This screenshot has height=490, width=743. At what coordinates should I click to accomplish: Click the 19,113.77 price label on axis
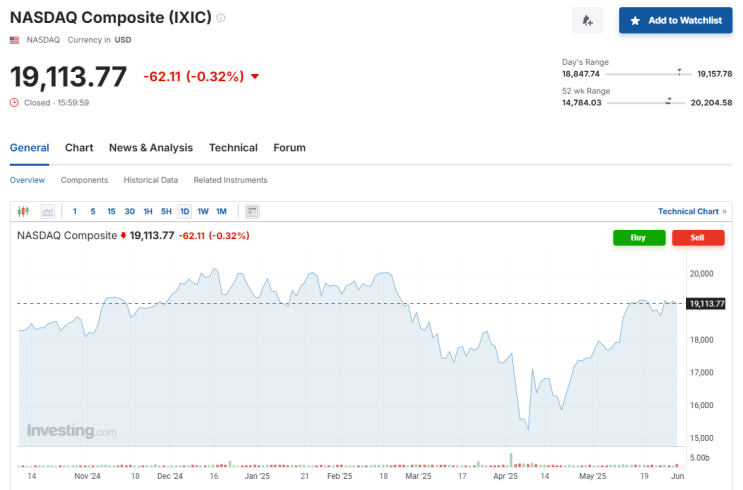pos(706,304)
